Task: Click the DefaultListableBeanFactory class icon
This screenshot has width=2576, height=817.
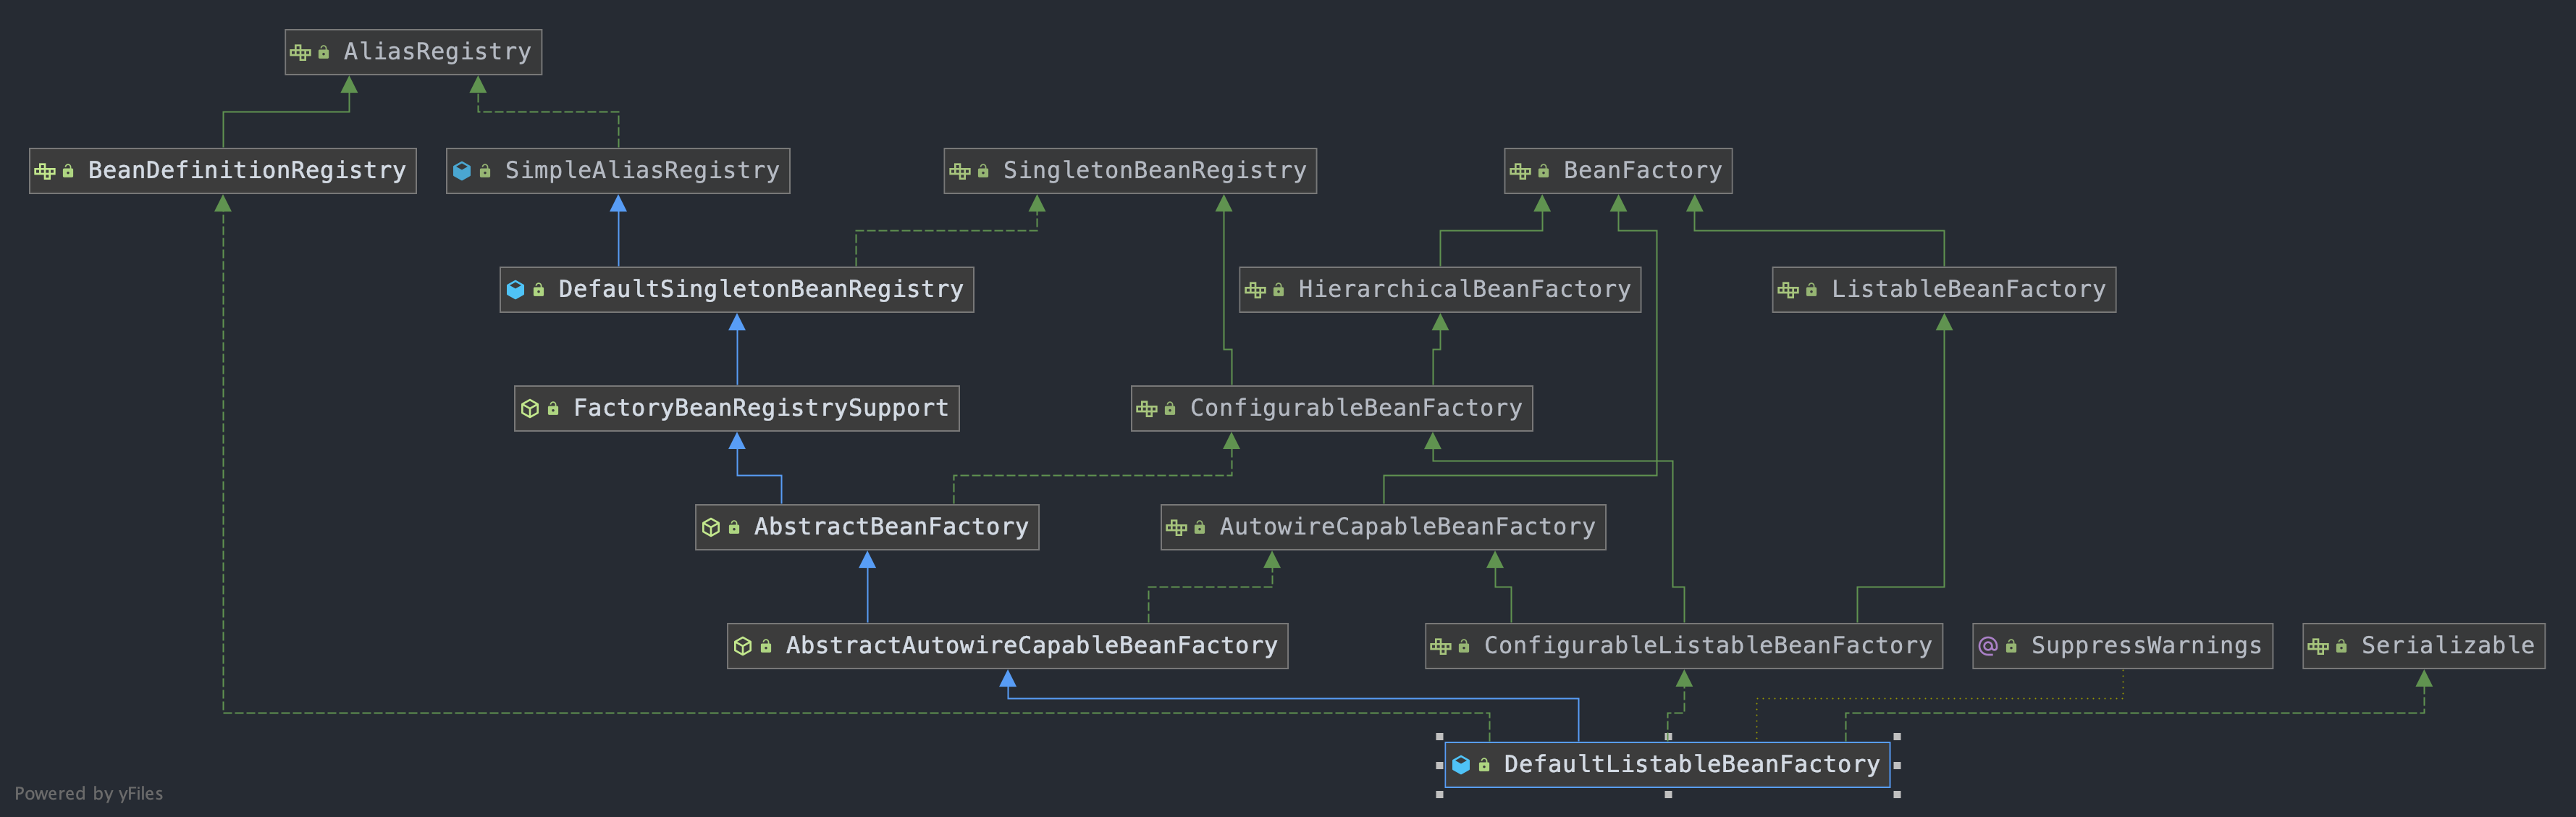Action: click(x=1461, y=765)
